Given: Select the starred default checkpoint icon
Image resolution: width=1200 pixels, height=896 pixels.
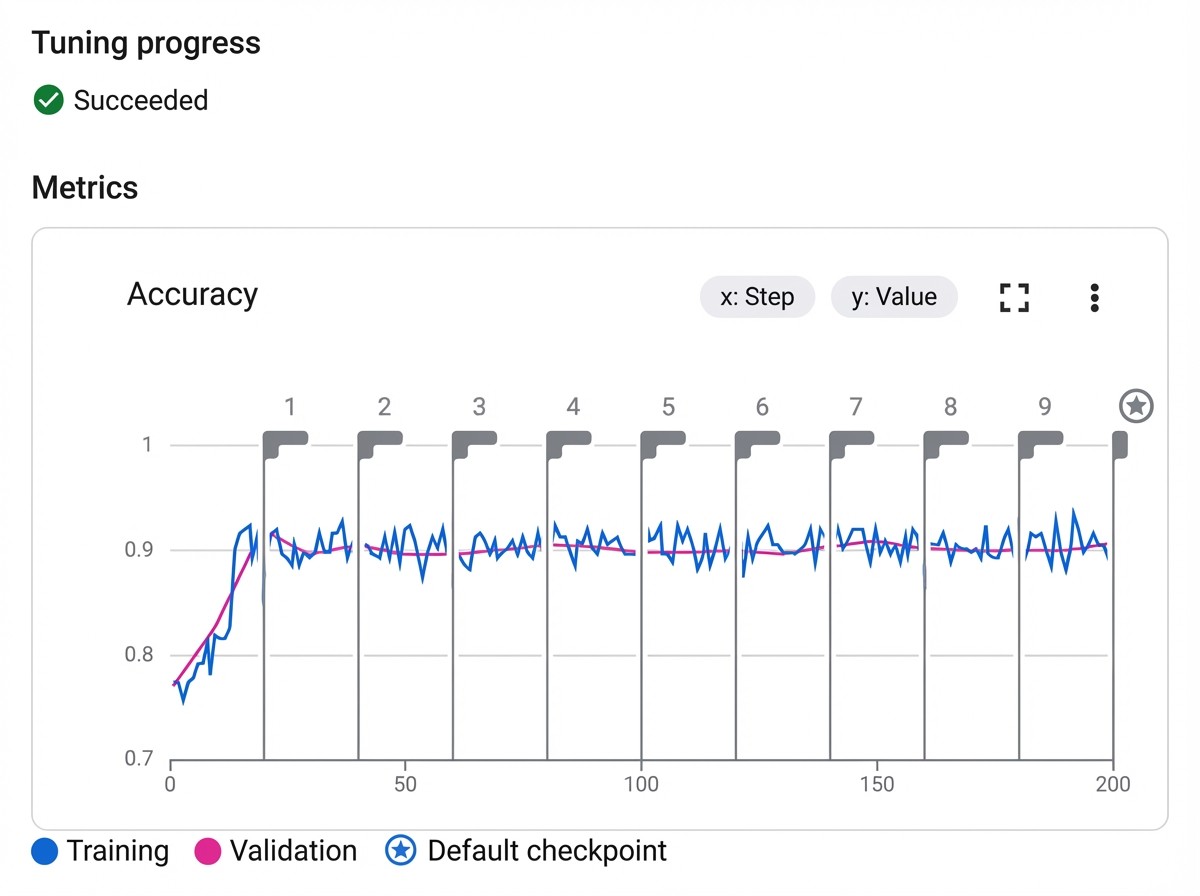Looking at the screenshot, I should 1136,406.
